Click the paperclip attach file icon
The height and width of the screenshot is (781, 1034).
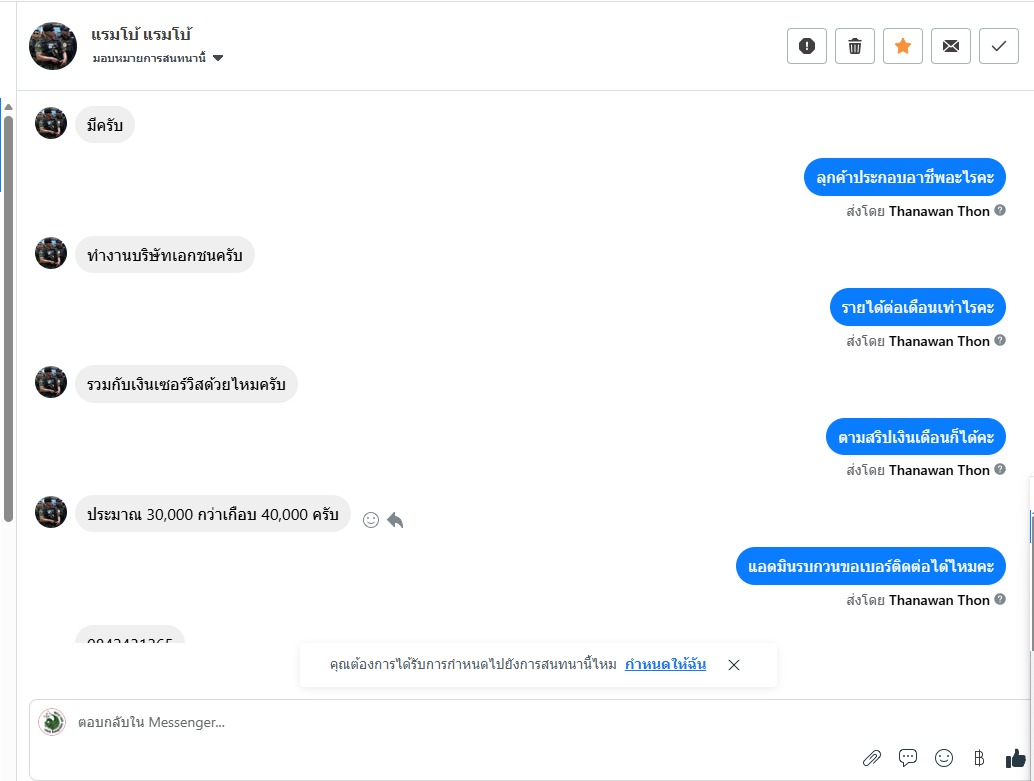click(x=872, y=758)
